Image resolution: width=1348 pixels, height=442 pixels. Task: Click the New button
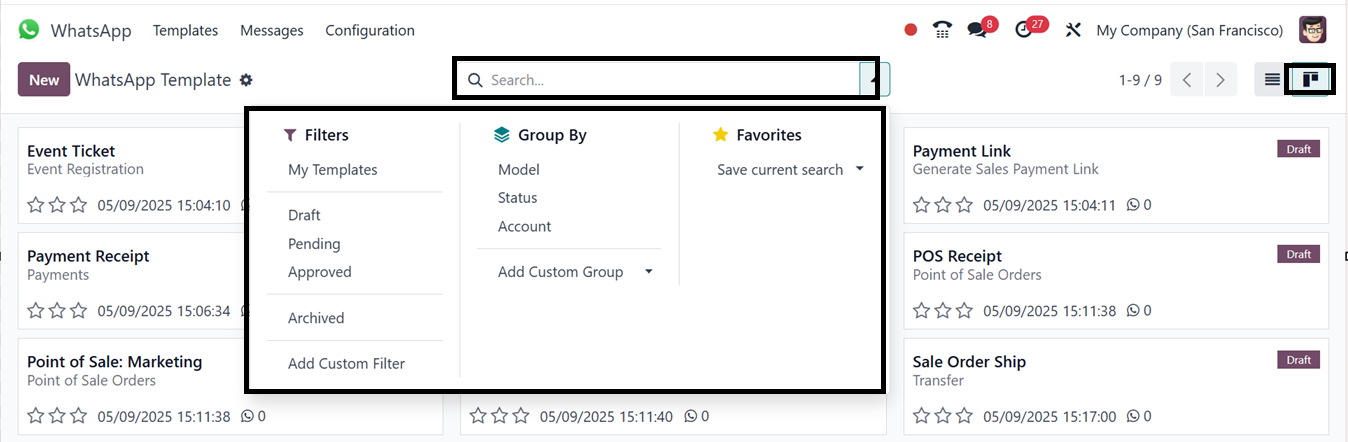click(44, 80)
